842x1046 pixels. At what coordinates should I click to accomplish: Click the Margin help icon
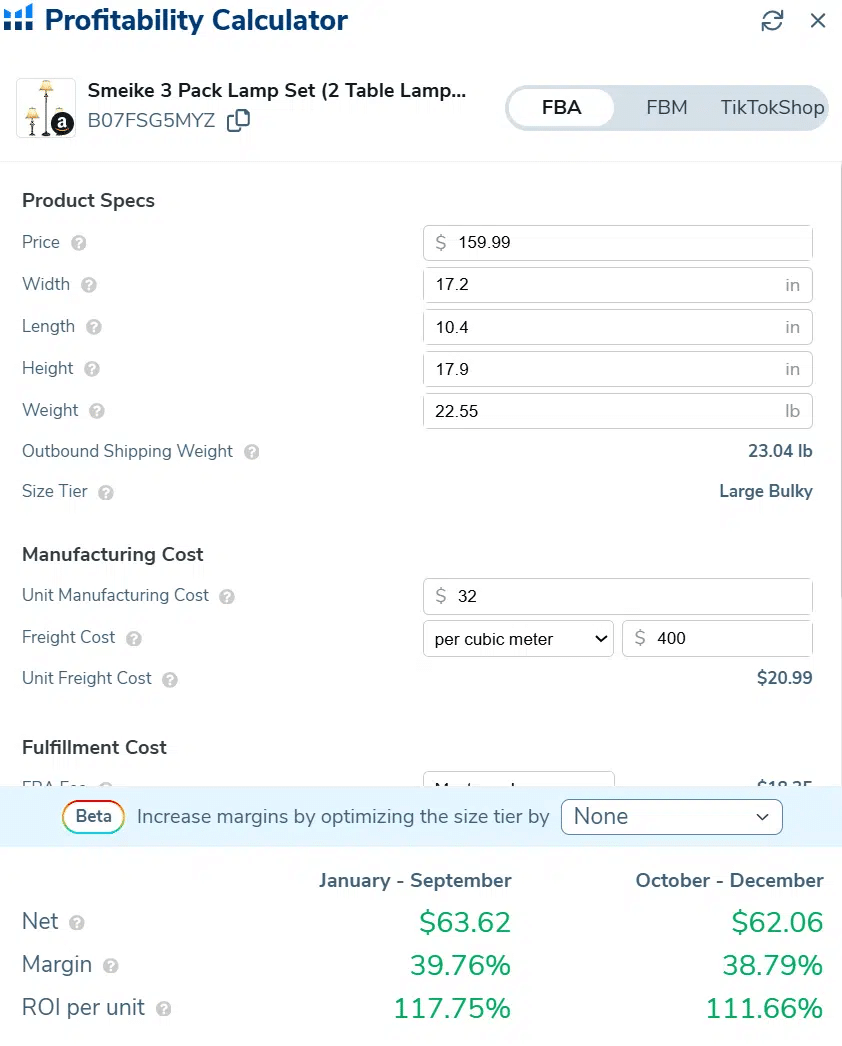click(111, 966)
